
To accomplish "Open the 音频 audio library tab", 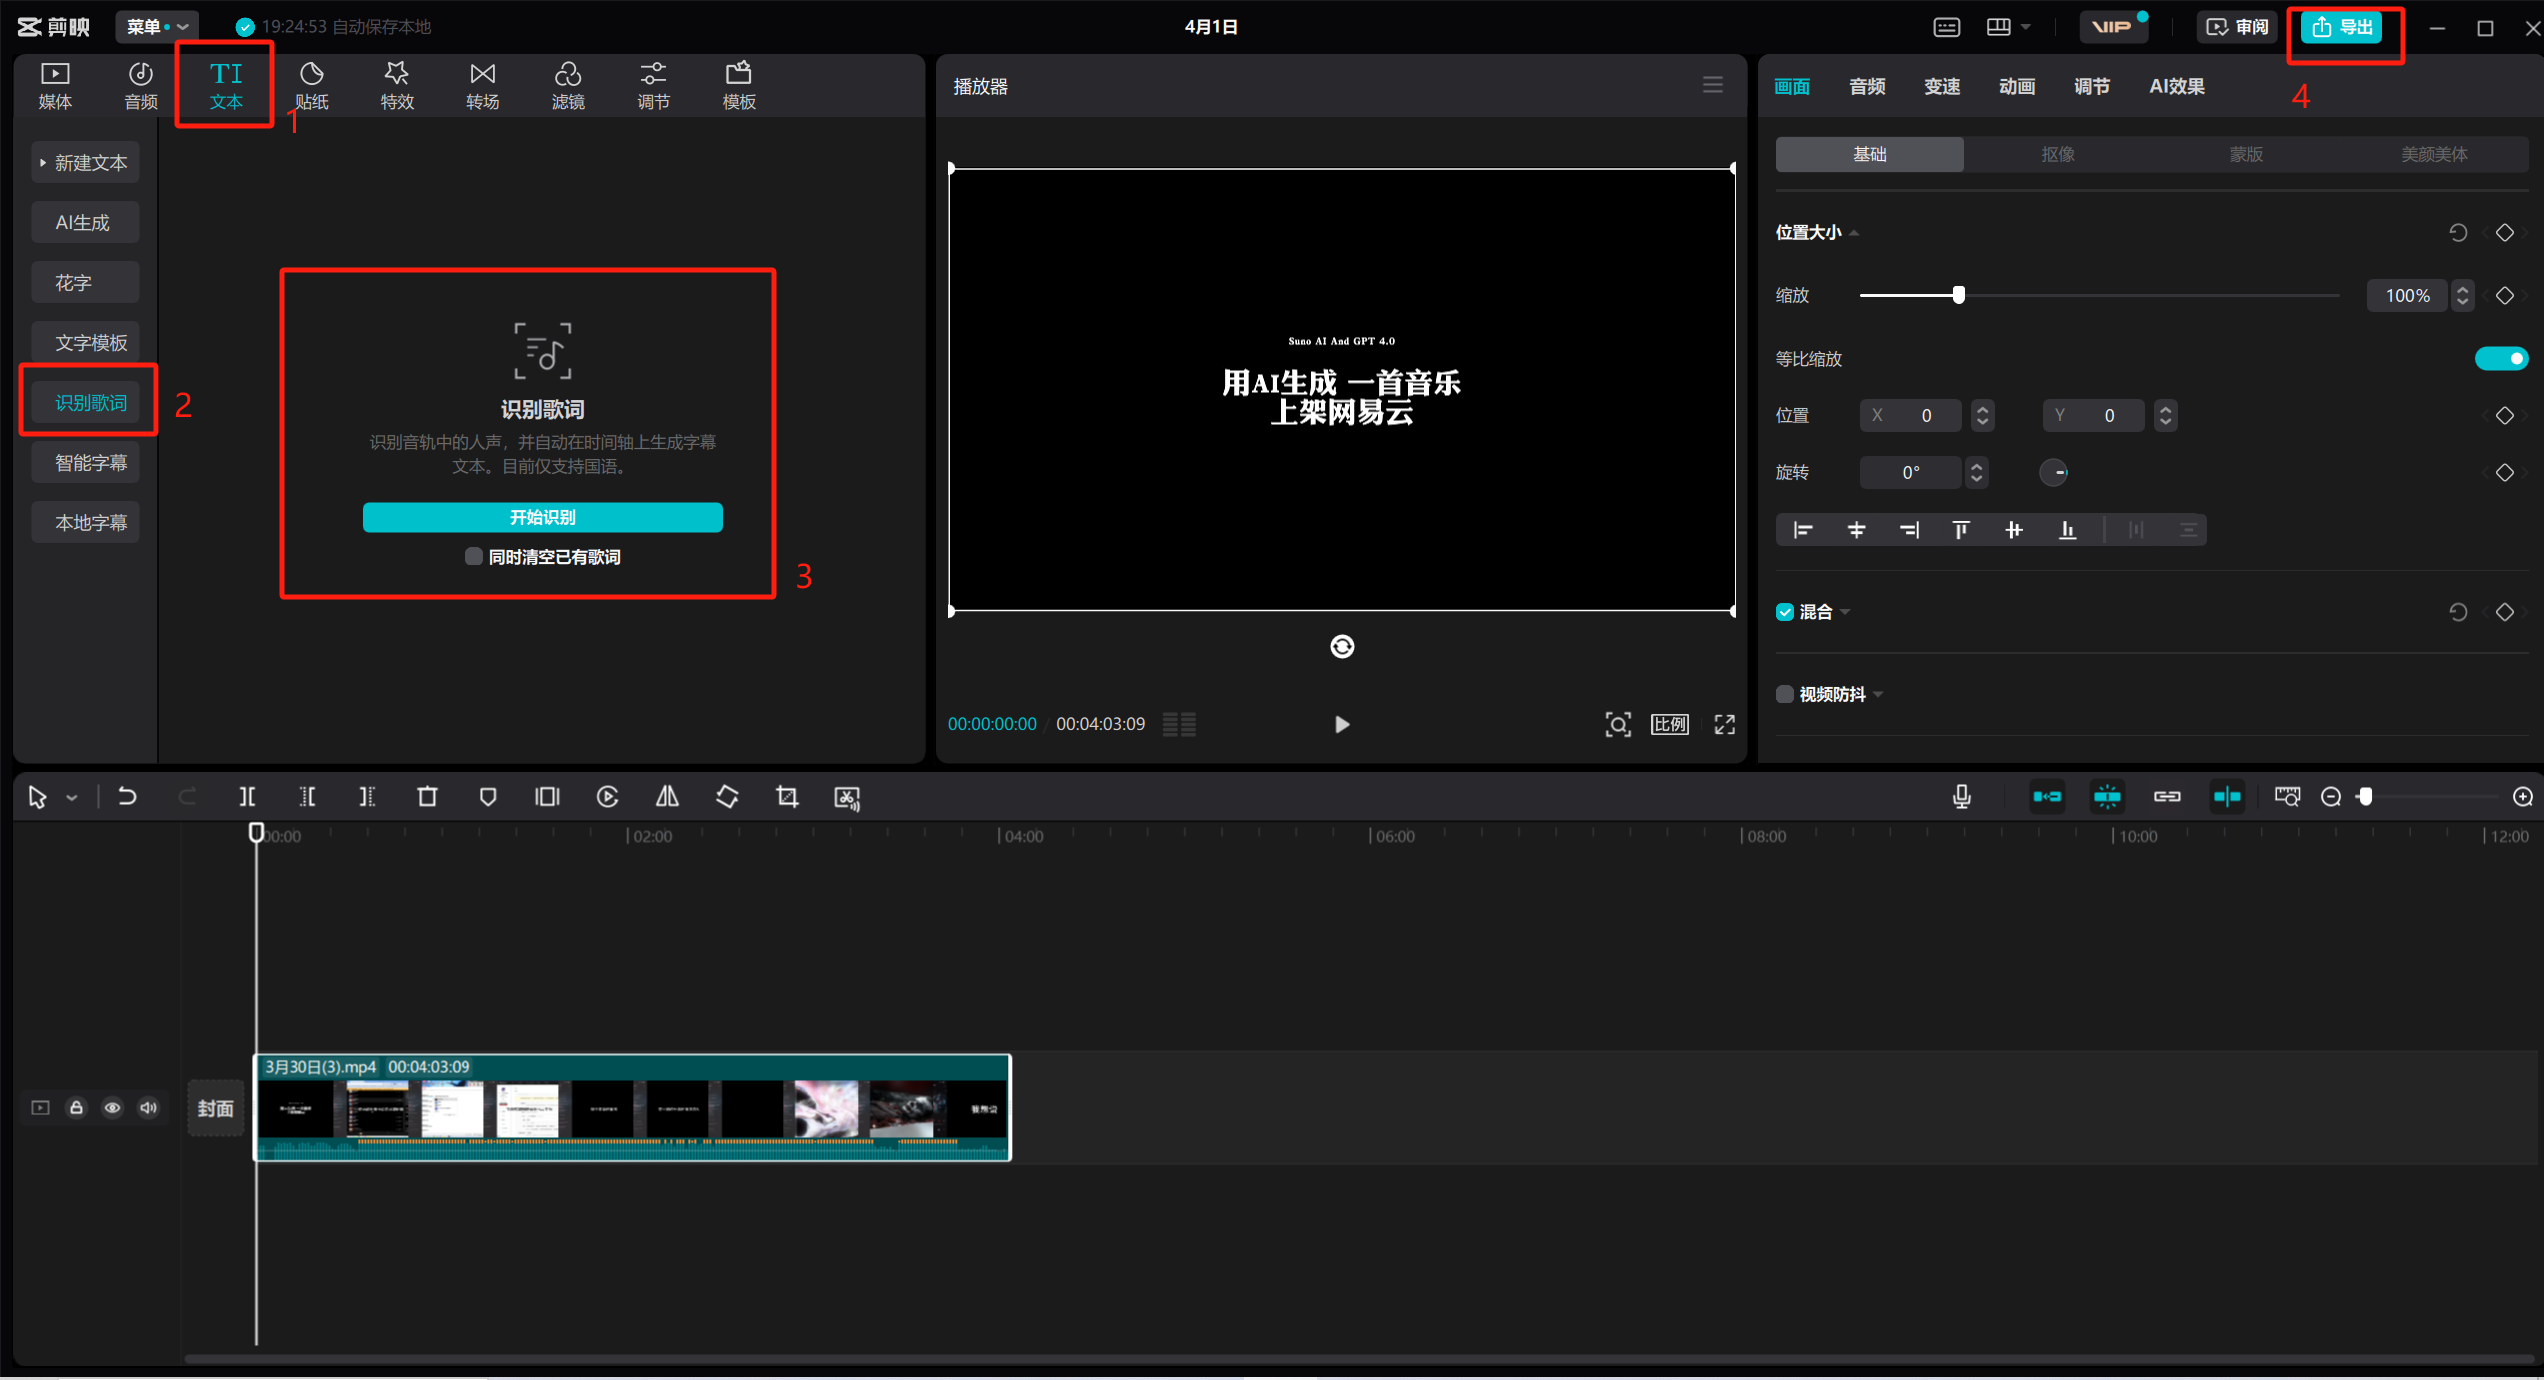I will tap(141, 86).
